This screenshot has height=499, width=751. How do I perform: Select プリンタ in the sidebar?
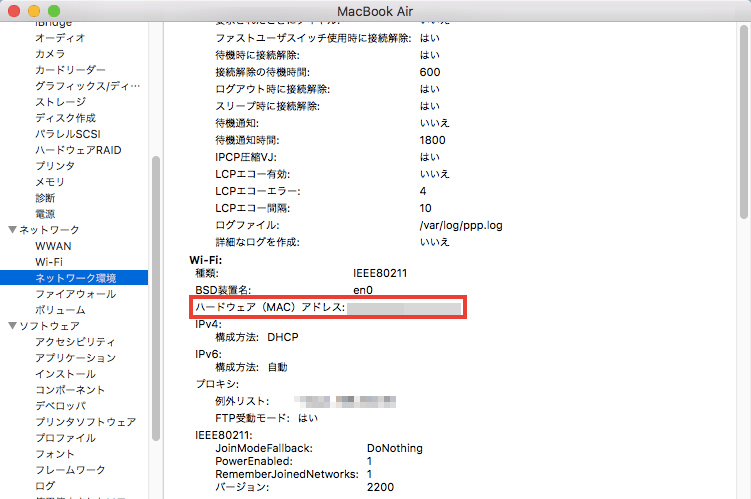pyautogui.click(x=55, y=166)
